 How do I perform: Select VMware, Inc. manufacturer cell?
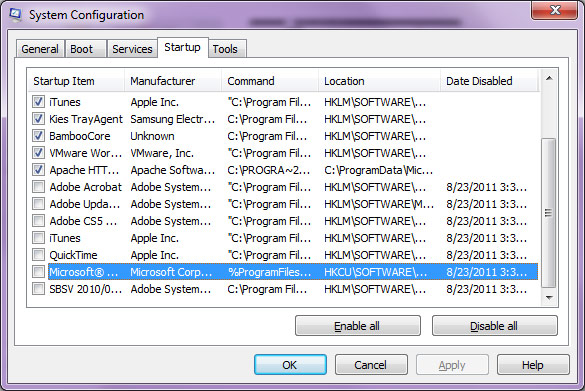point(162,153)
